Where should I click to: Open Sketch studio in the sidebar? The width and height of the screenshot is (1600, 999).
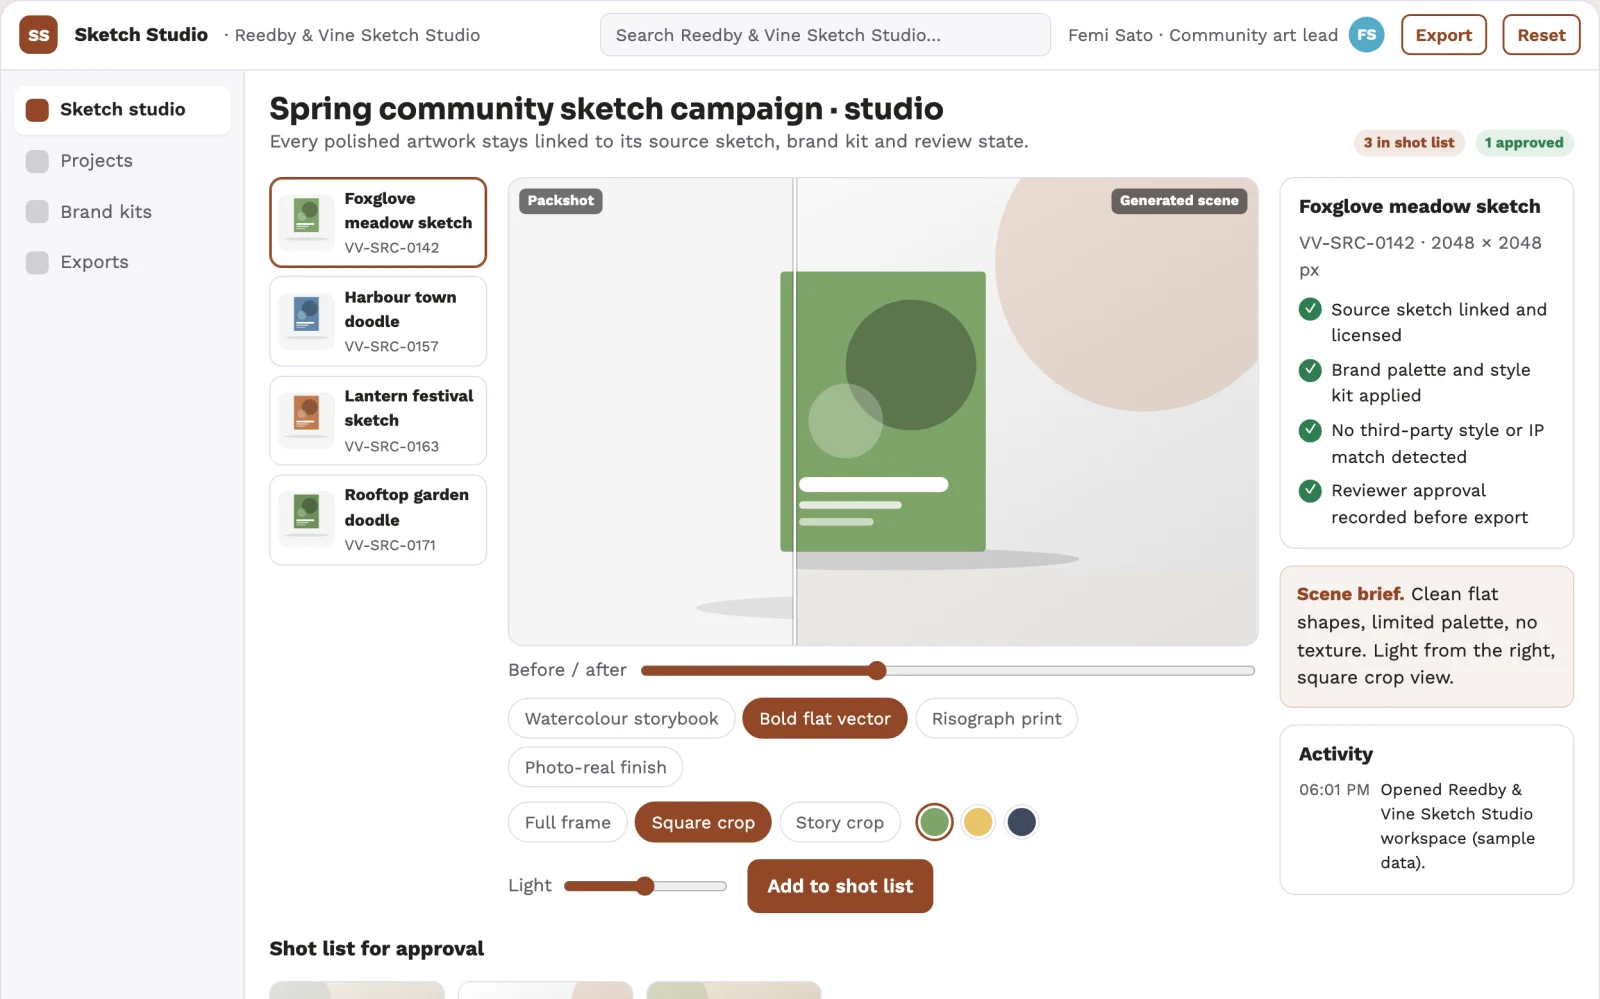click(x=122, y=110)
